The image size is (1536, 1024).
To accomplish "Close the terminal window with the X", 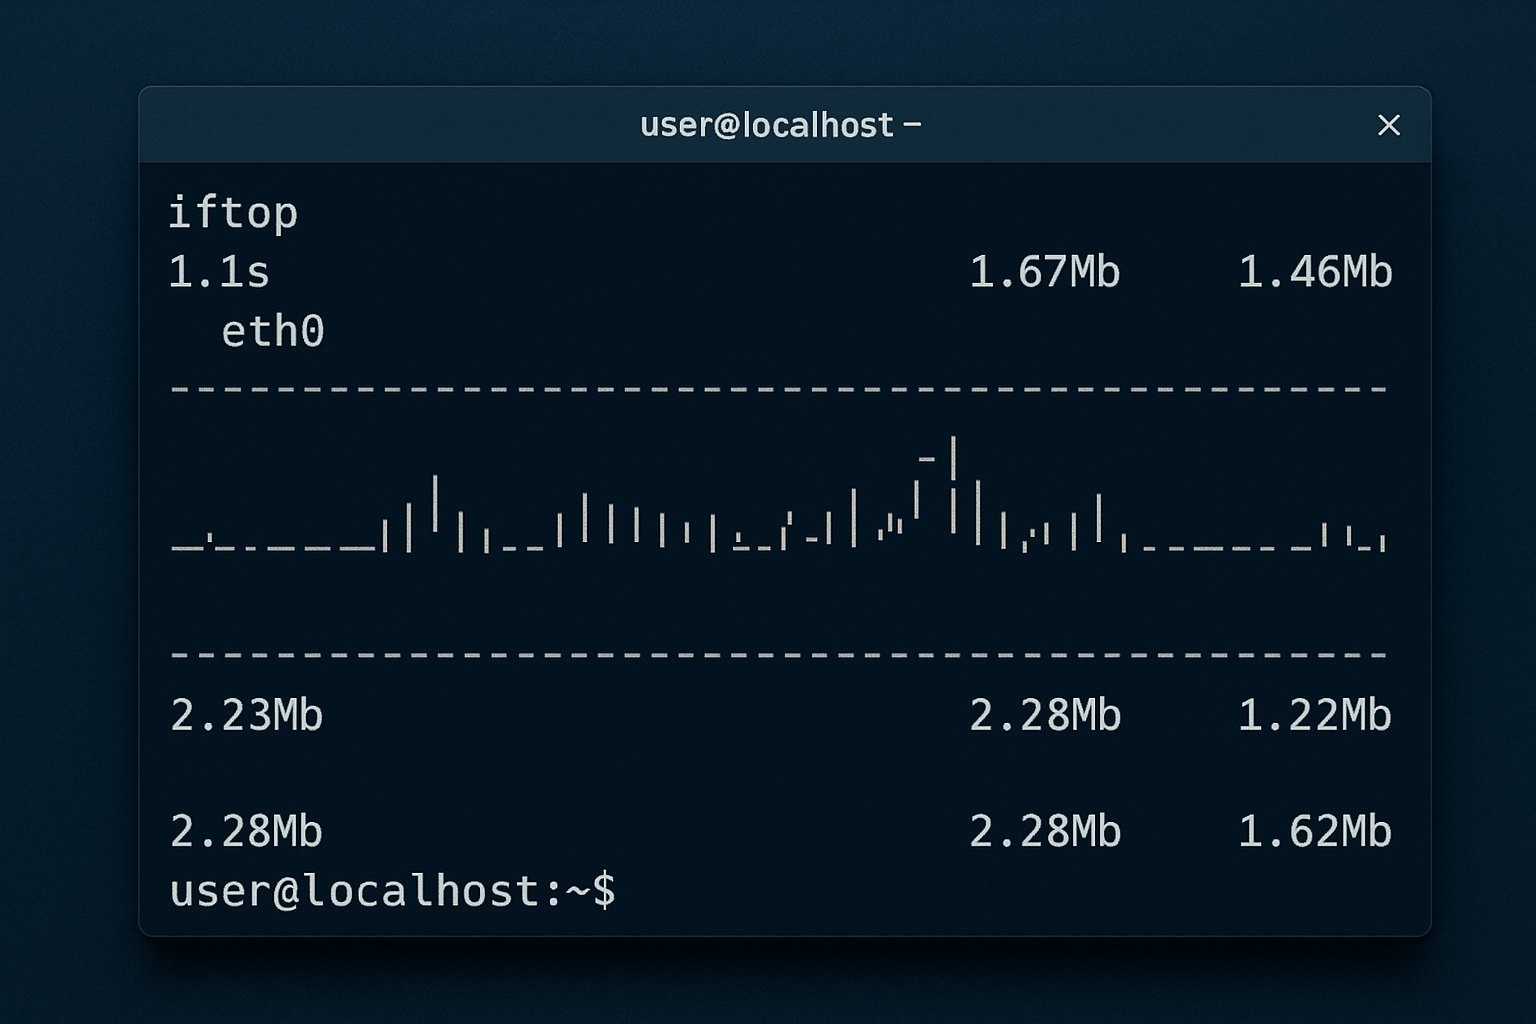I will pyautogui.click(x=1388, y=125).
